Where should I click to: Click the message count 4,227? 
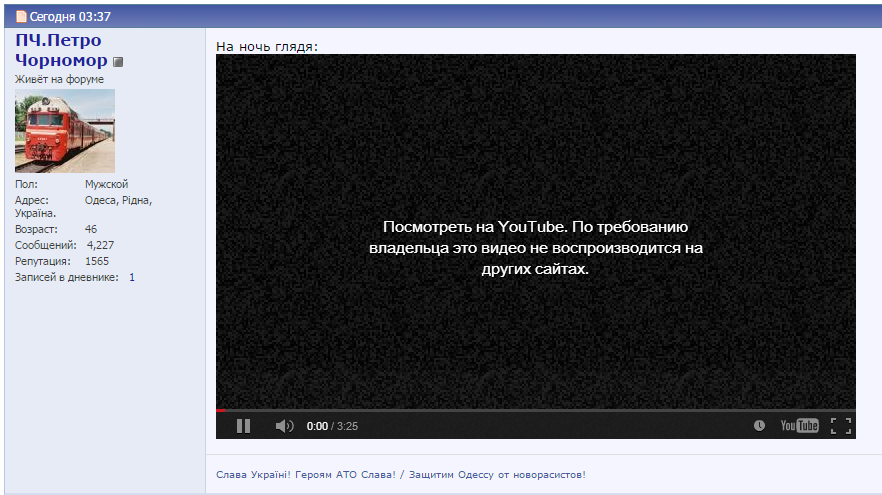click(100, 245)
